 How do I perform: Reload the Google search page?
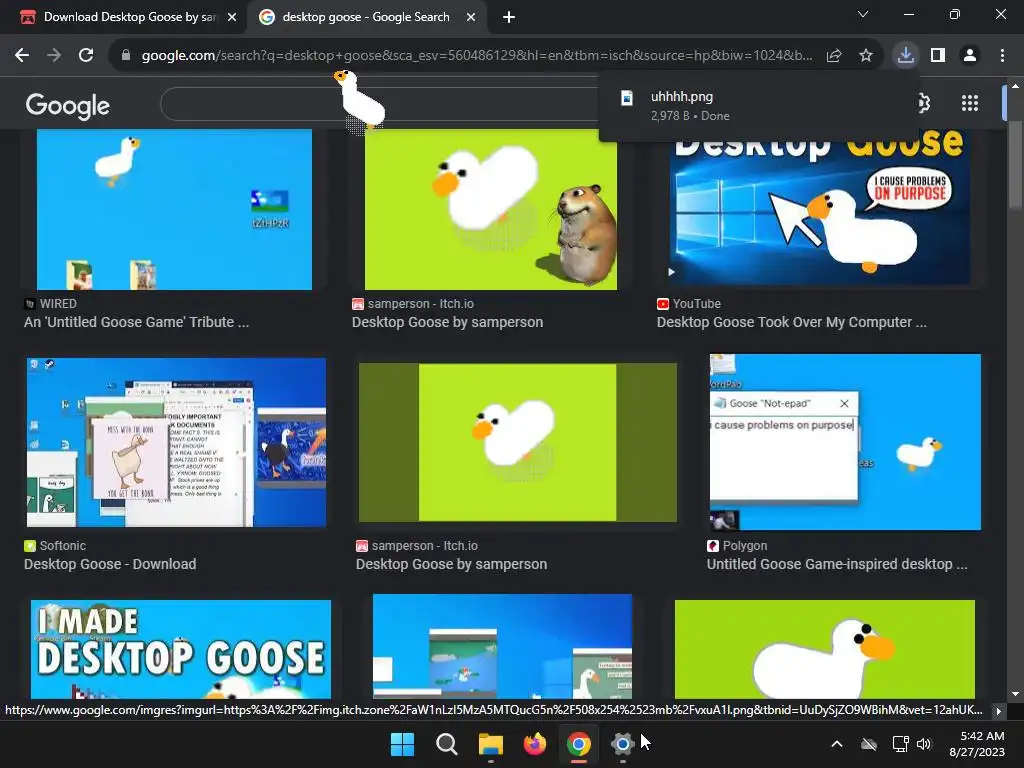(86, 56)
